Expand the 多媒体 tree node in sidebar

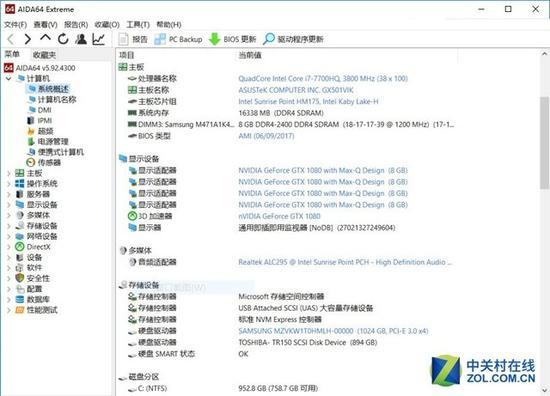pyautogui.click(x=9, y=215)
